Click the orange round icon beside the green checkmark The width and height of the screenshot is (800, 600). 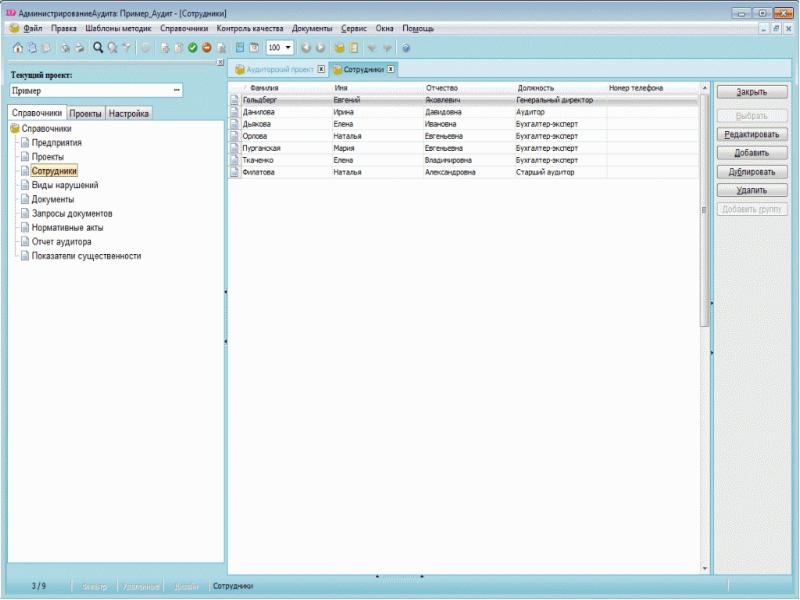(206, 47)
